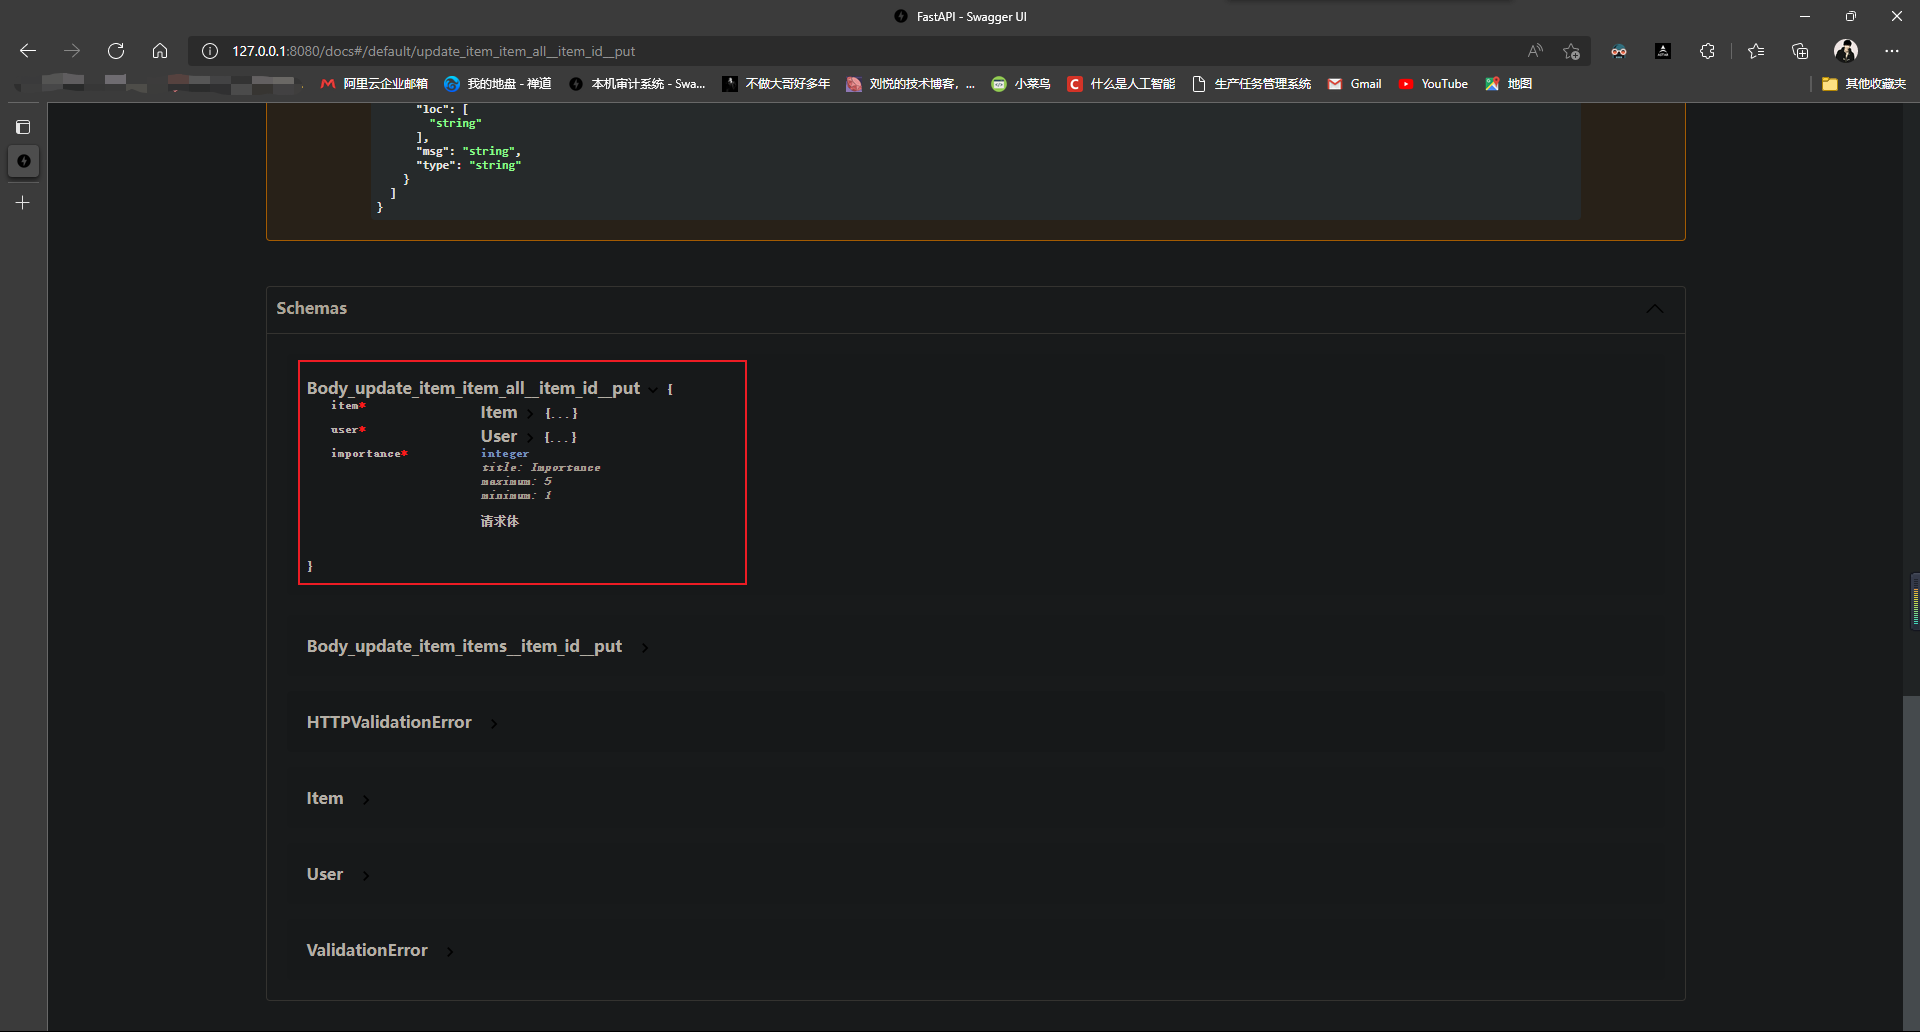Open the browser settings ellipsis menu
Image resolution: width=1920 pixels, height=1032 pixels.
(x=1892, y=51)
